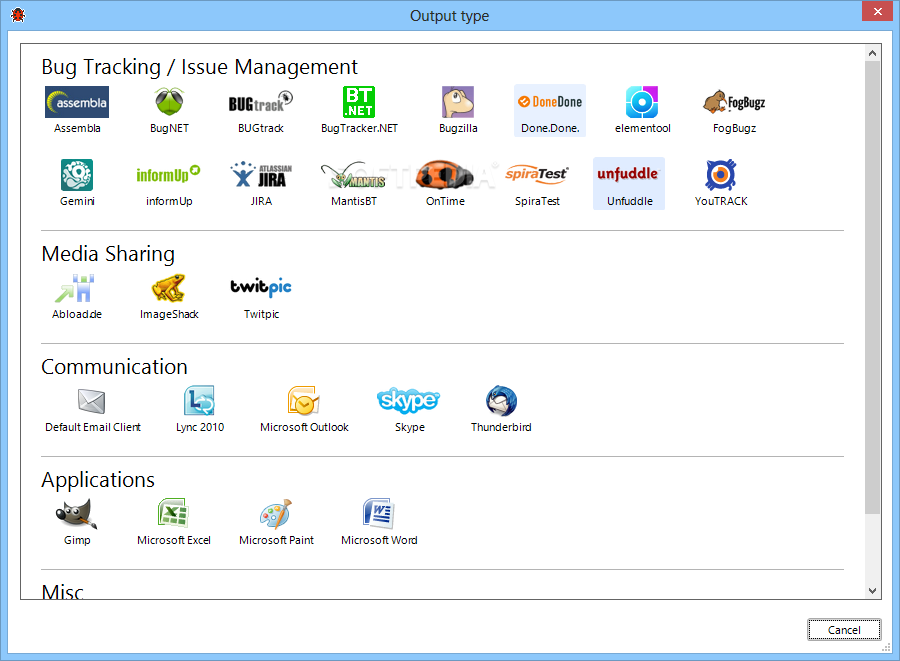This screenshot has height=661, width=900.
Task: Select the YouTRACK icon
Action: [x=721, y=175]
